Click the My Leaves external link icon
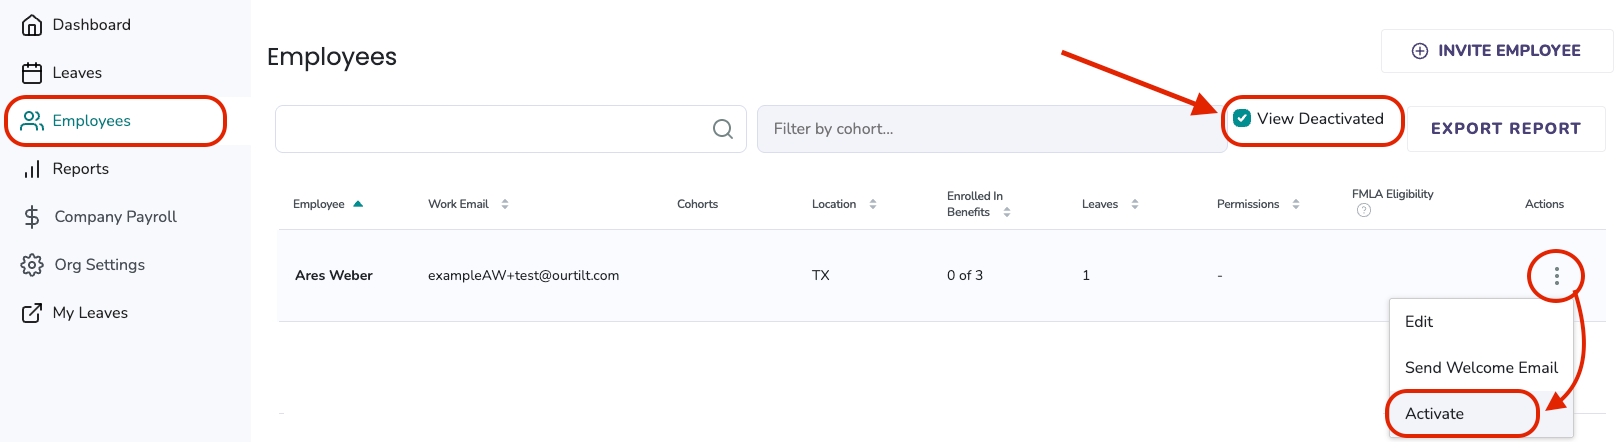 click(x=32, y=313)
